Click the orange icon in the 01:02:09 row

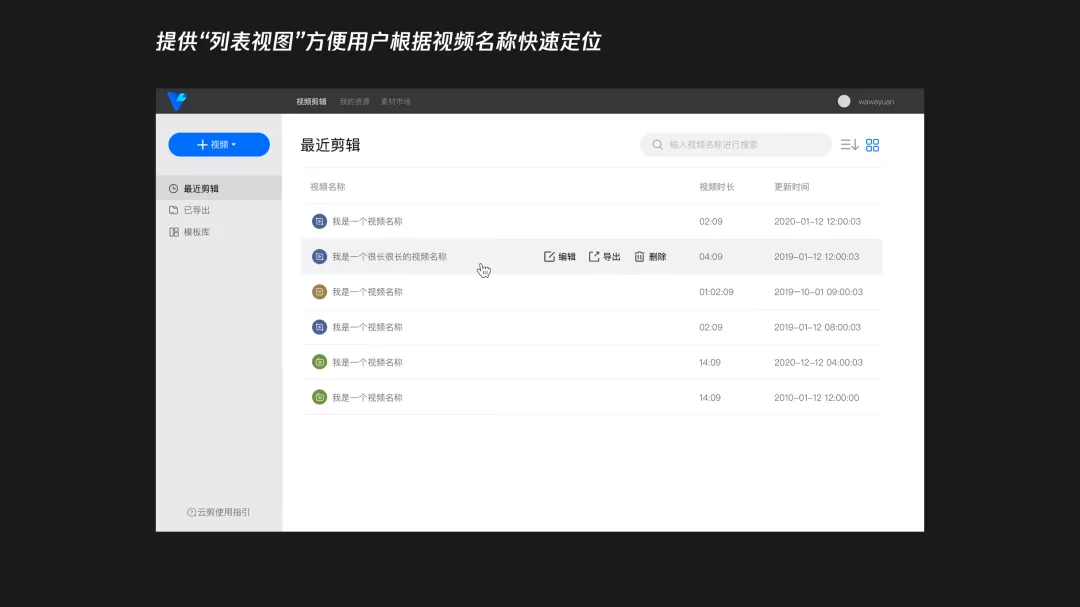(319, 291)
